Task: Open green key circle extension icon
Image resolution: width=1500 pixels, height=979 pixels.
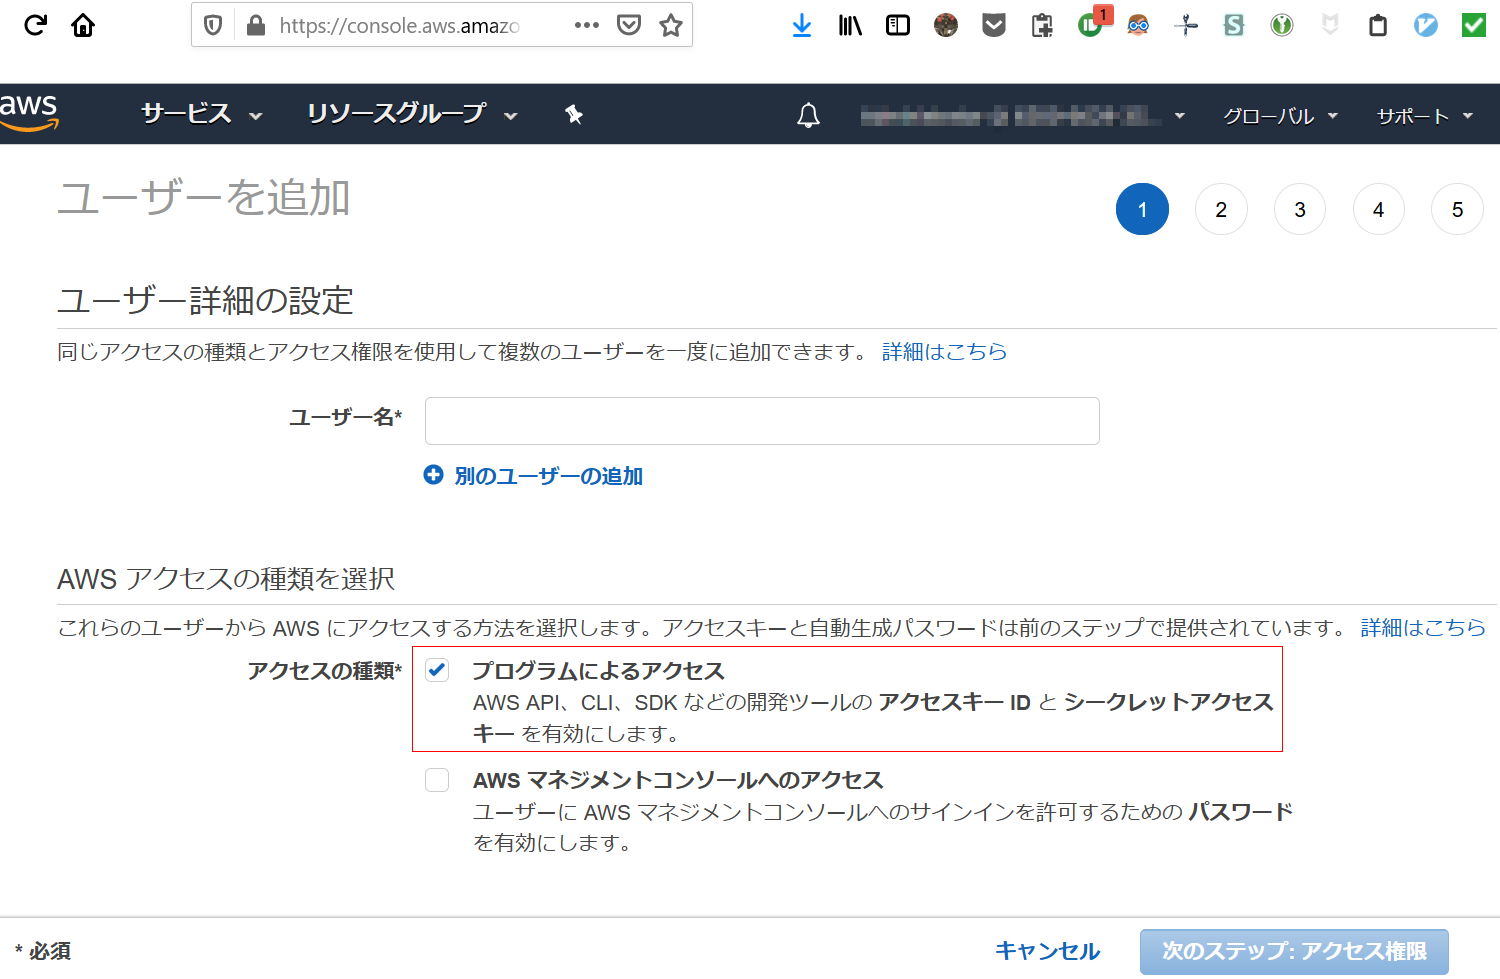Action: tap(1282, 25)
